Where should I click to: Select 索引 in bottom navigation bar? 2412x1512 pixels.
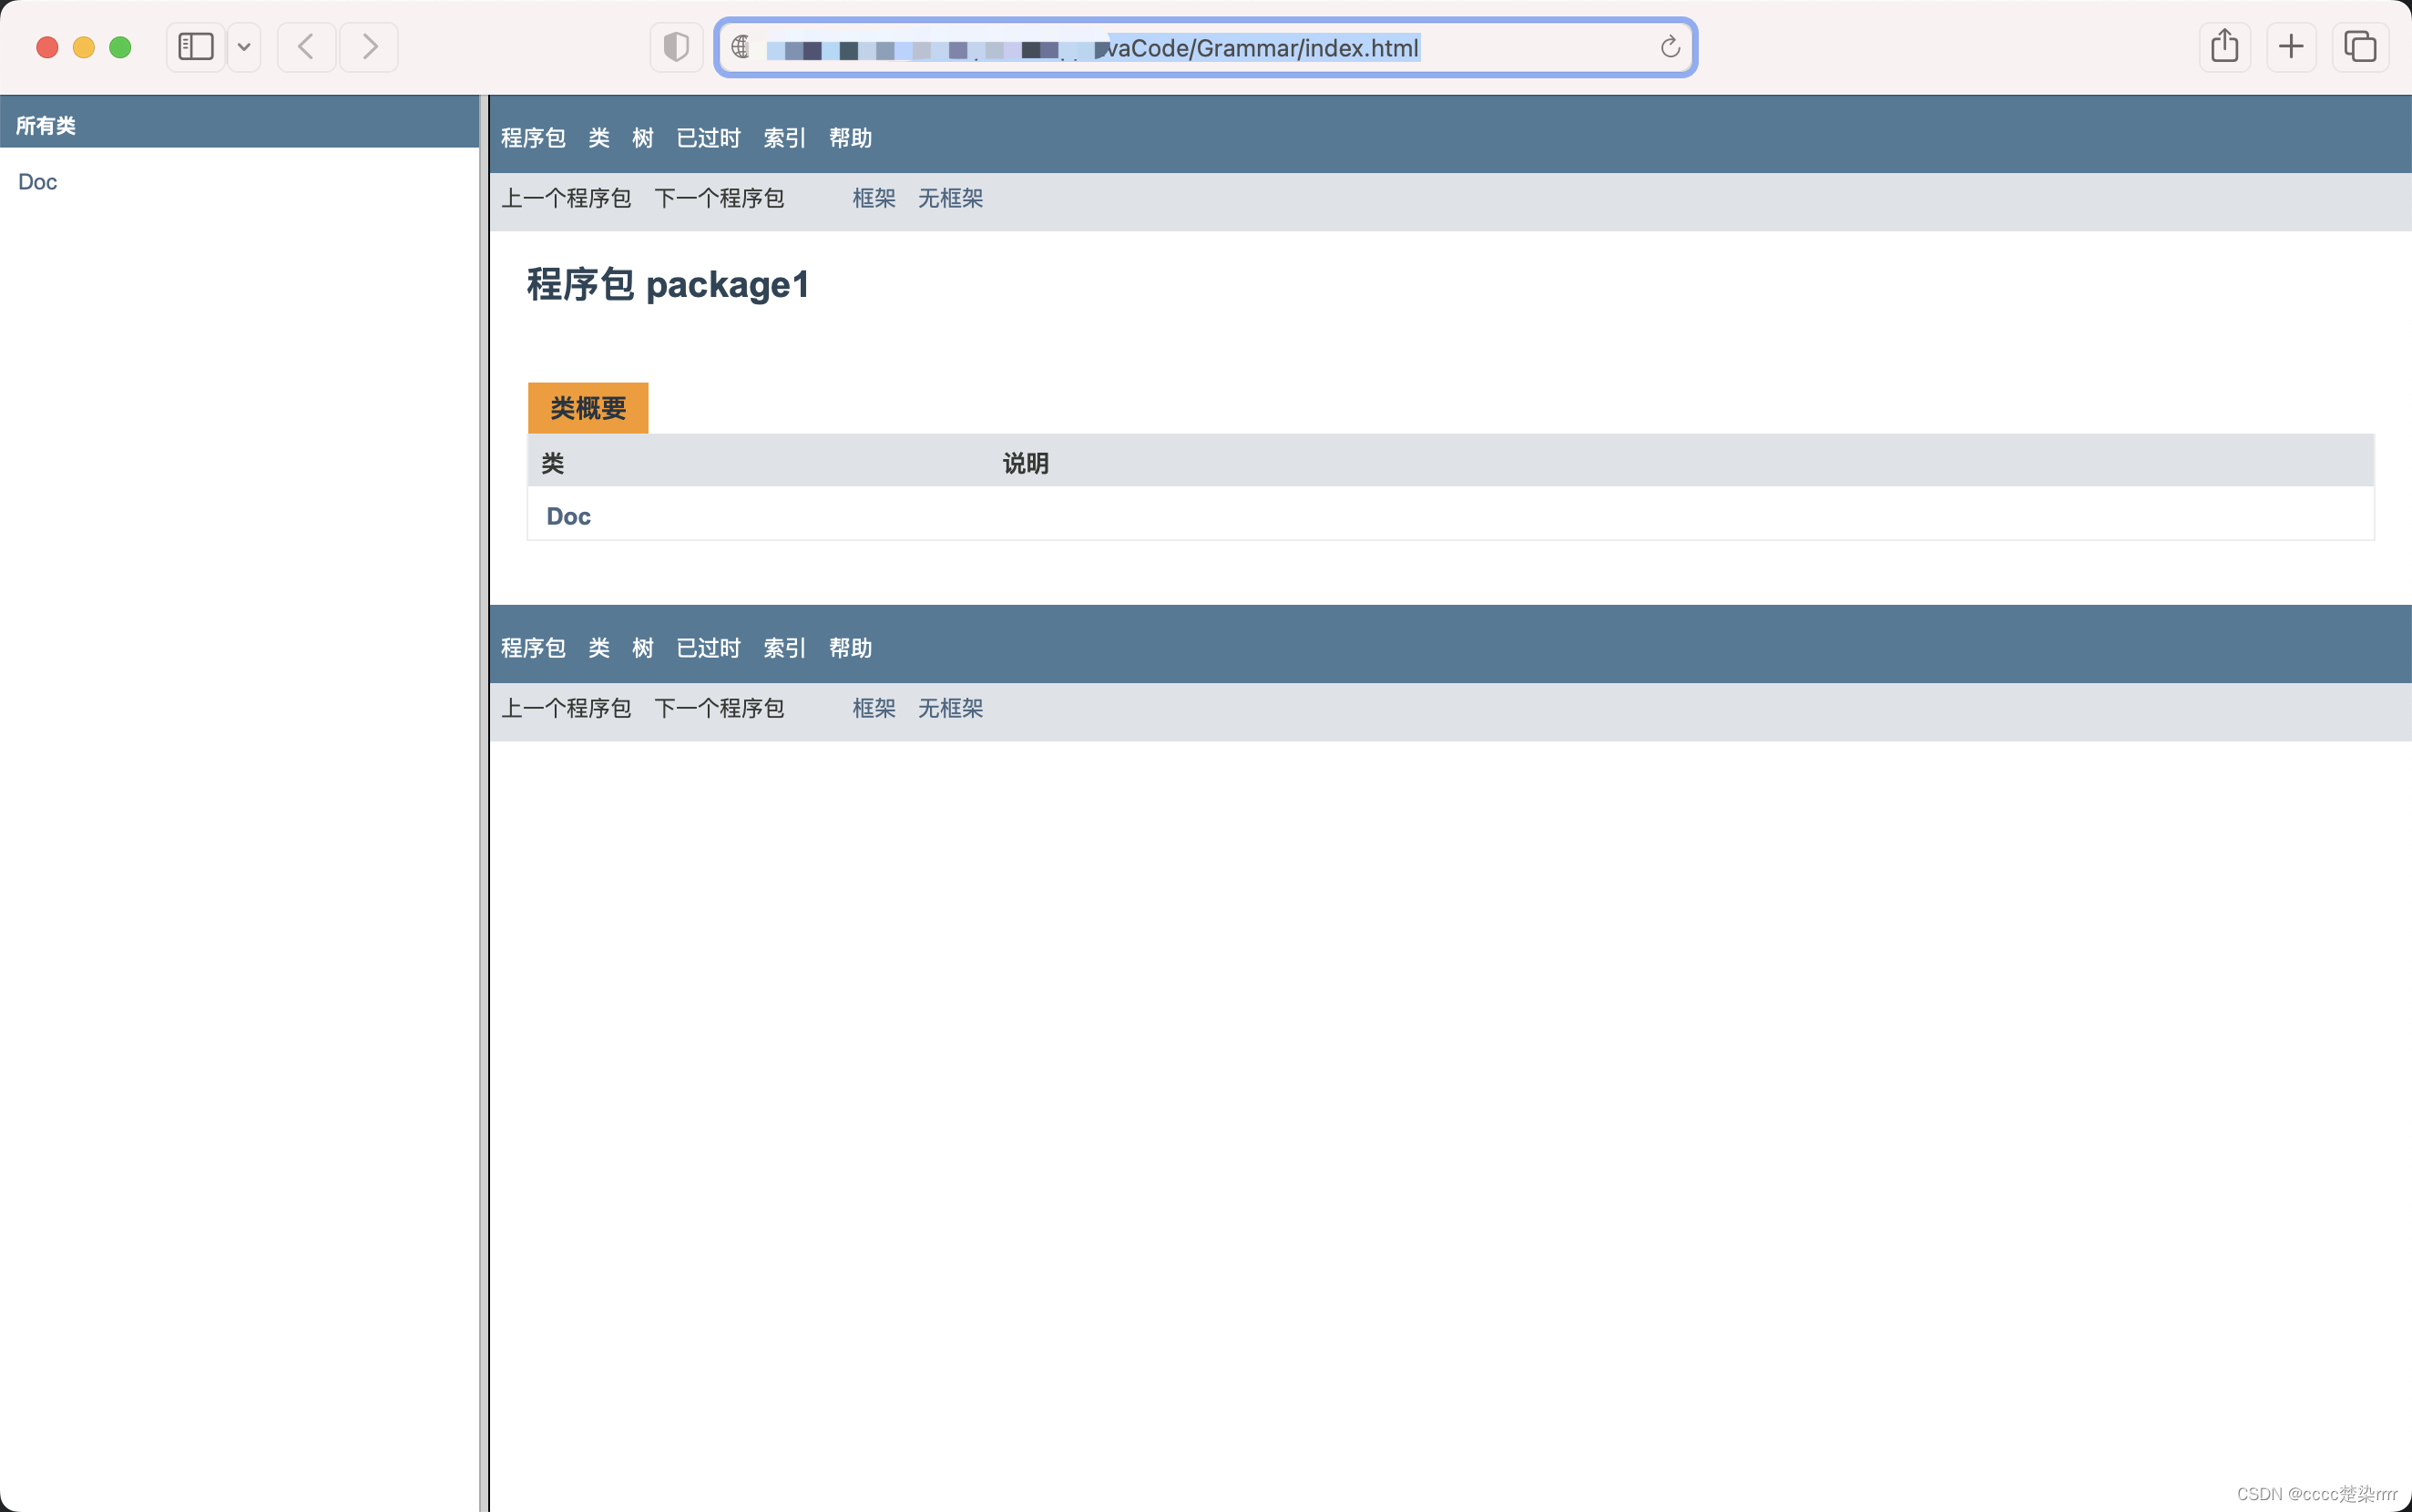pyautogui.click(x=785, y=648)
